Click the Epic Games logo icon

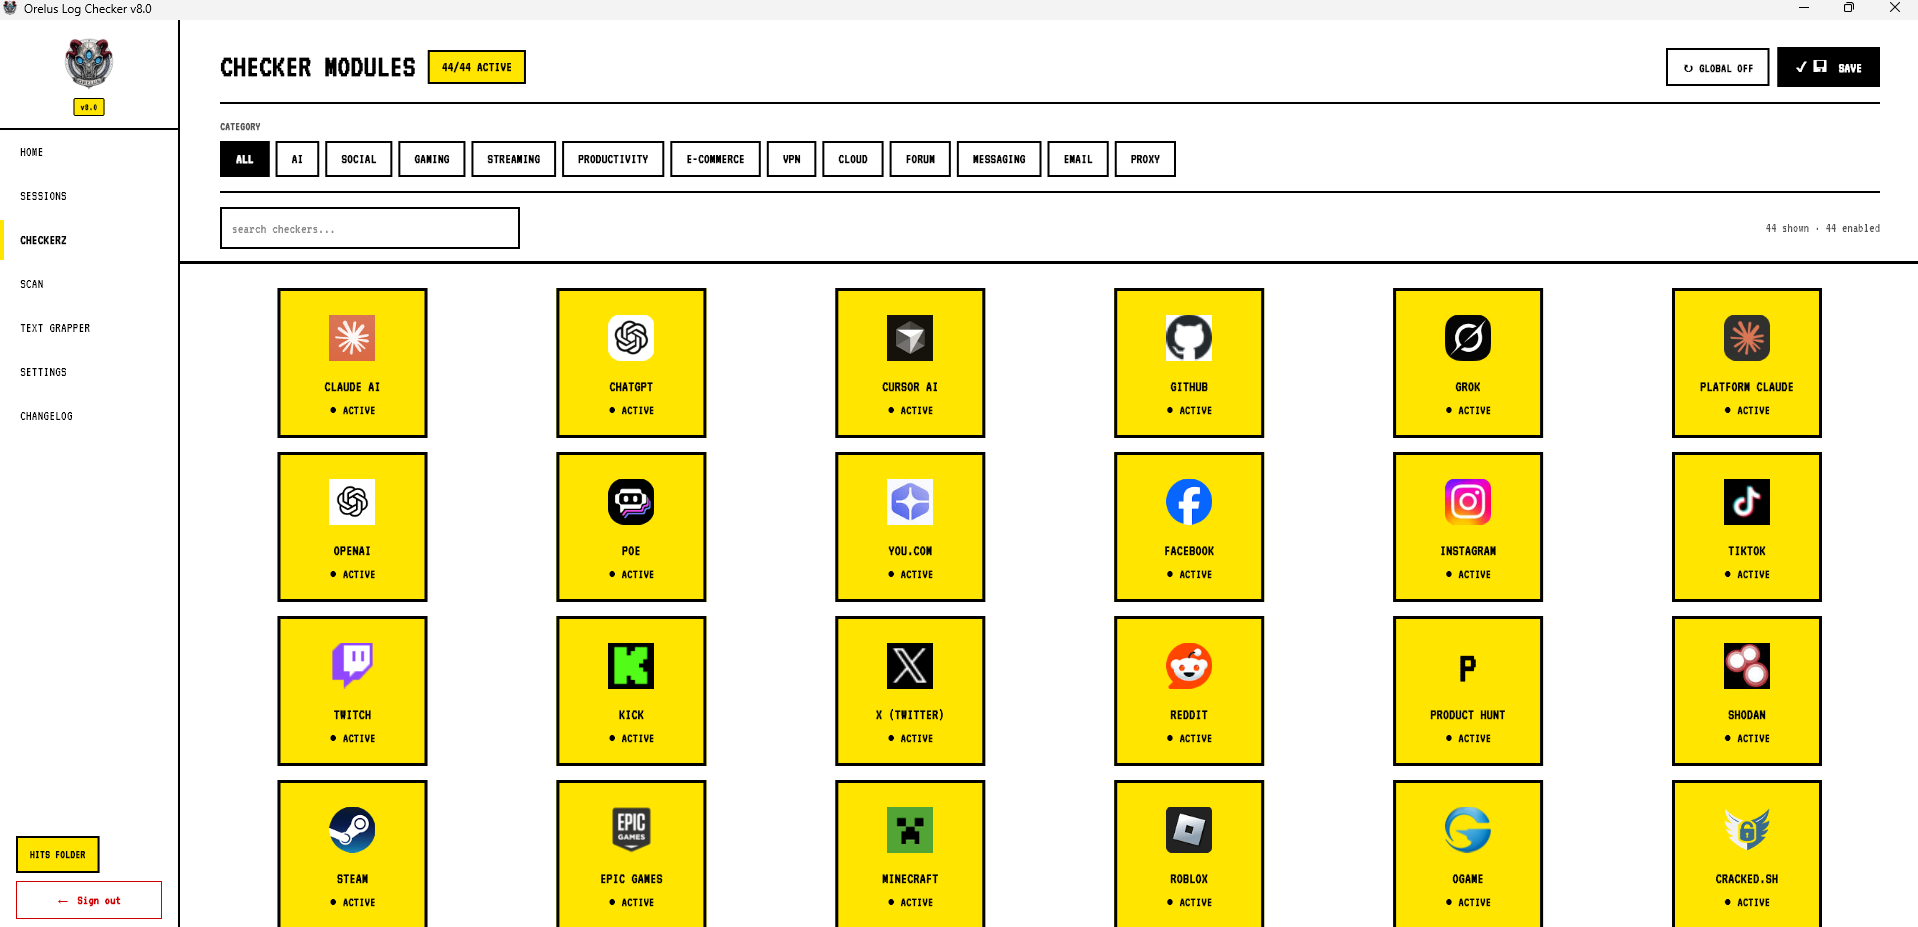click(x=631, y=830)
